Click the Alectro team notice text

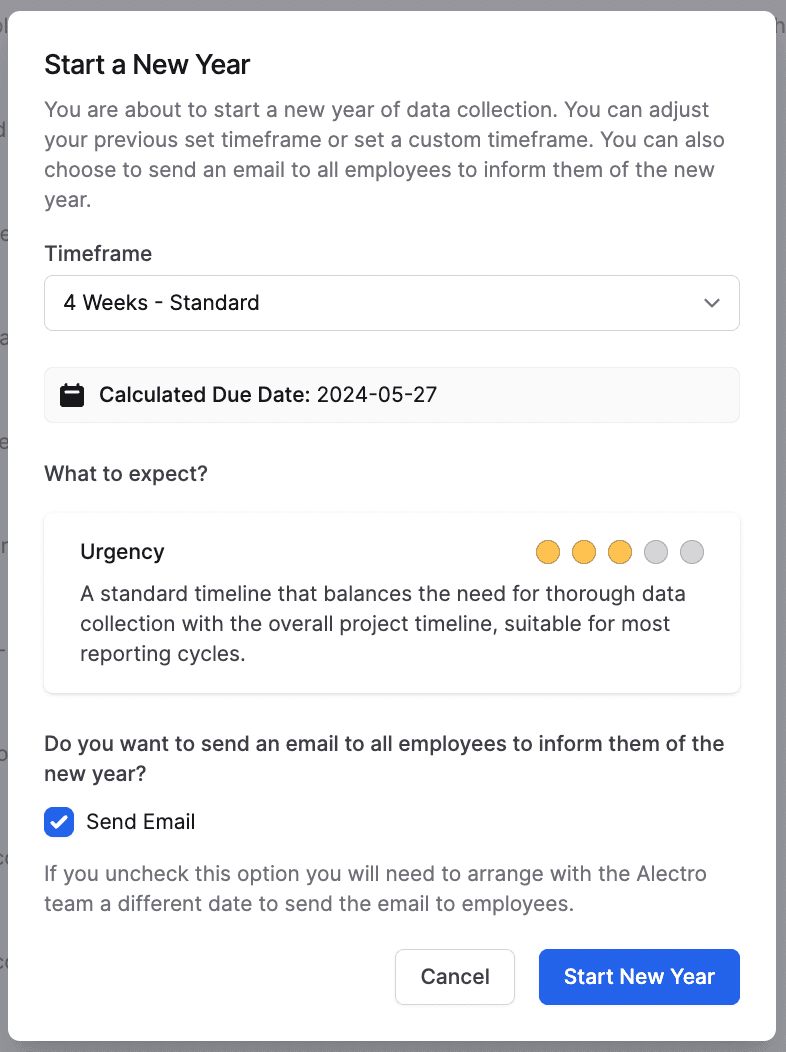(375, 889)
